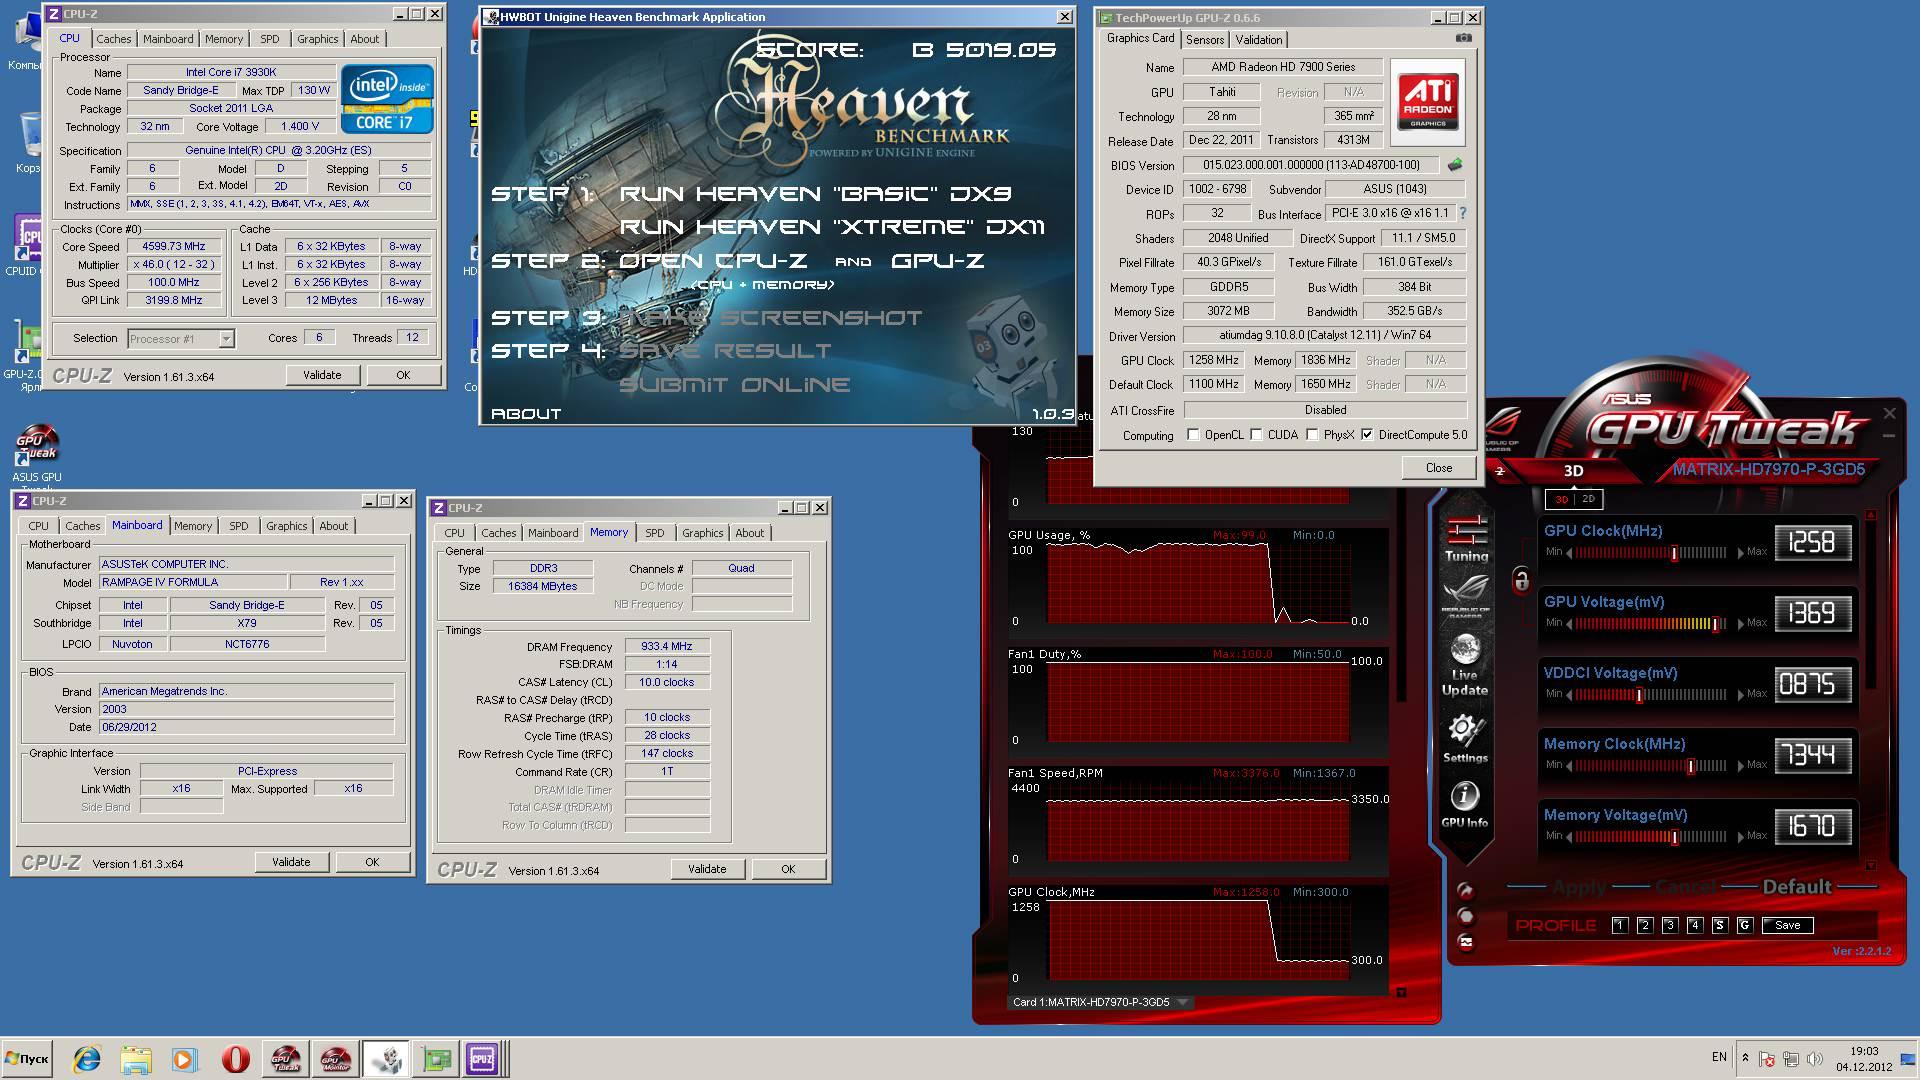
Task: Click the VDDCI Voltage slider handle
Action: [1639, 694]
